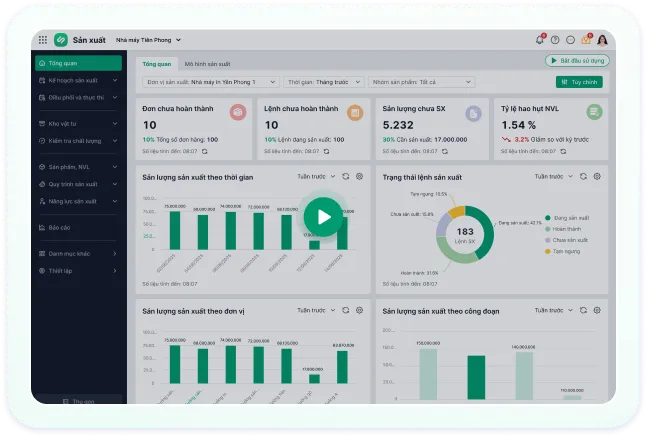
Task: Open the Nhà máy Tiên Phong factory dropdown
Action: point(148,40)
